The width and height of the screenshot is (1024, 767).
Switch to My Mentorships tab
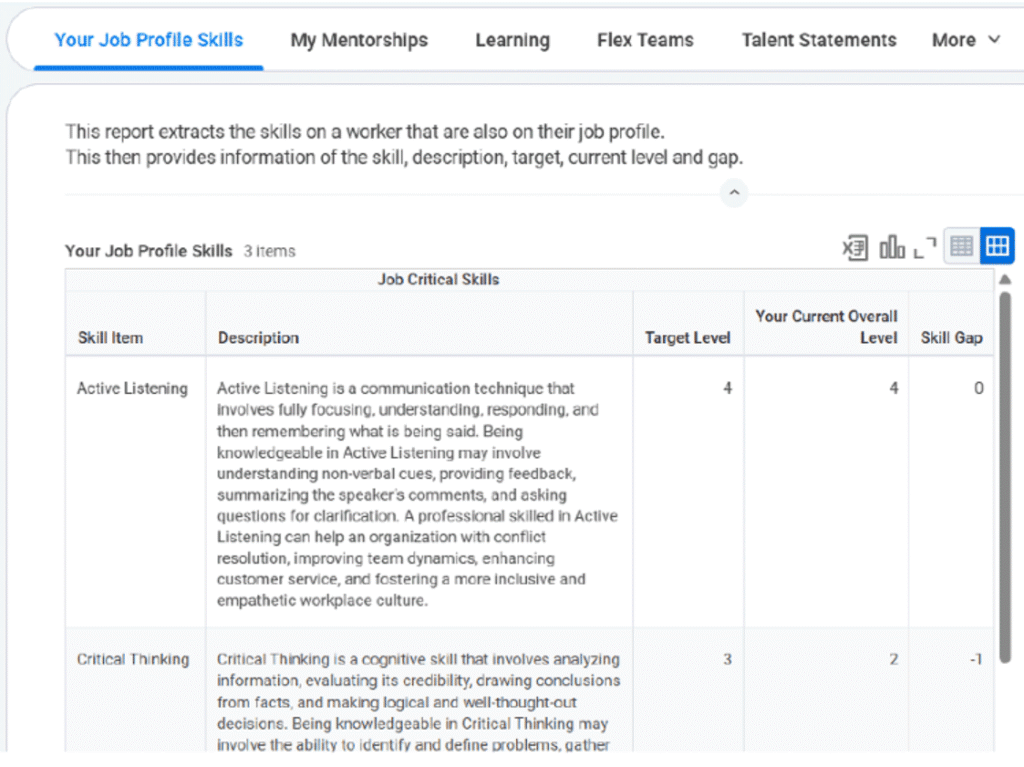(x=359, y=41)
